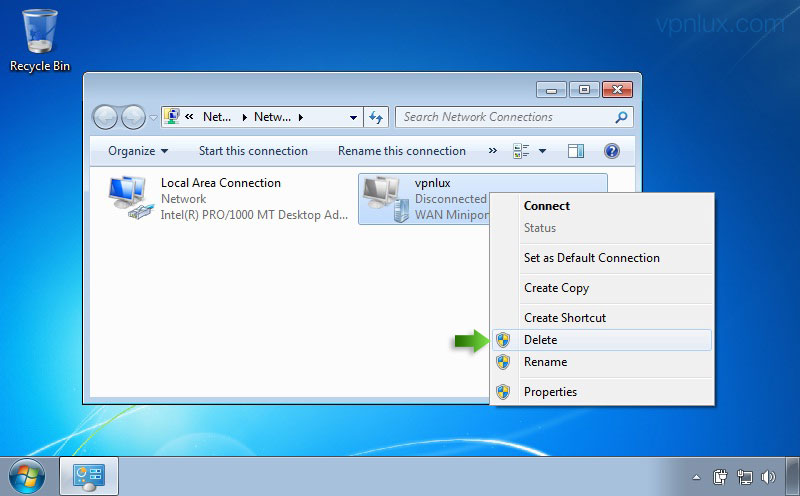Select the 'Net...' breadcrumb in address bar

tap(216, 117)
